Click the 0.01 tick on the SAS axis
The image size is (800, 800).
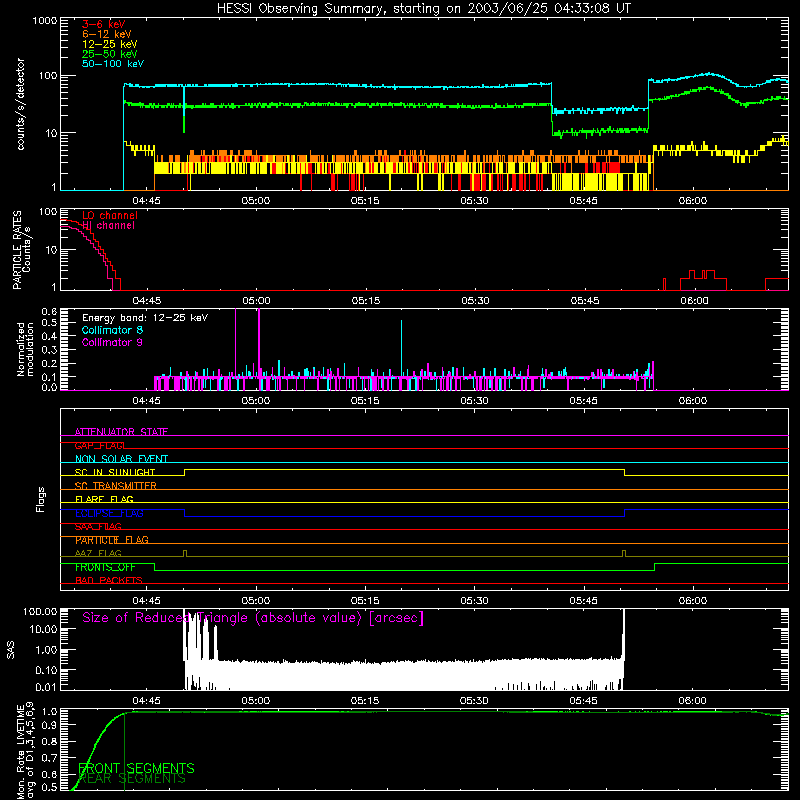click(x=46, y=687)
